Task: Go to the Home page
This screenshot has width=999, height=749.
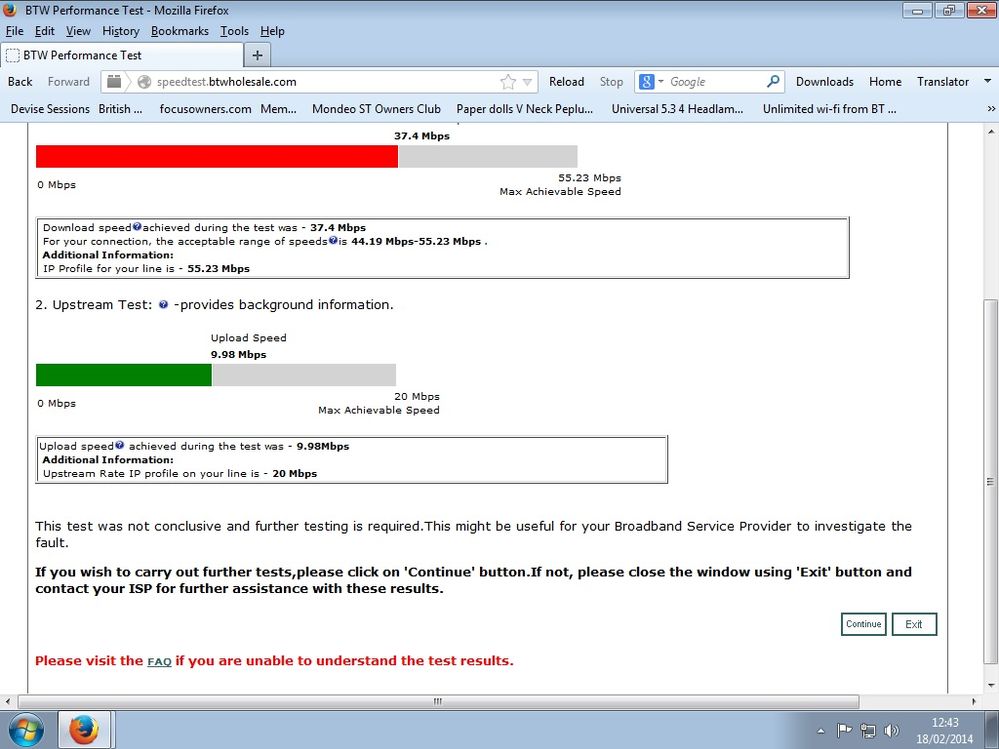Action: (x=885, y=82)
